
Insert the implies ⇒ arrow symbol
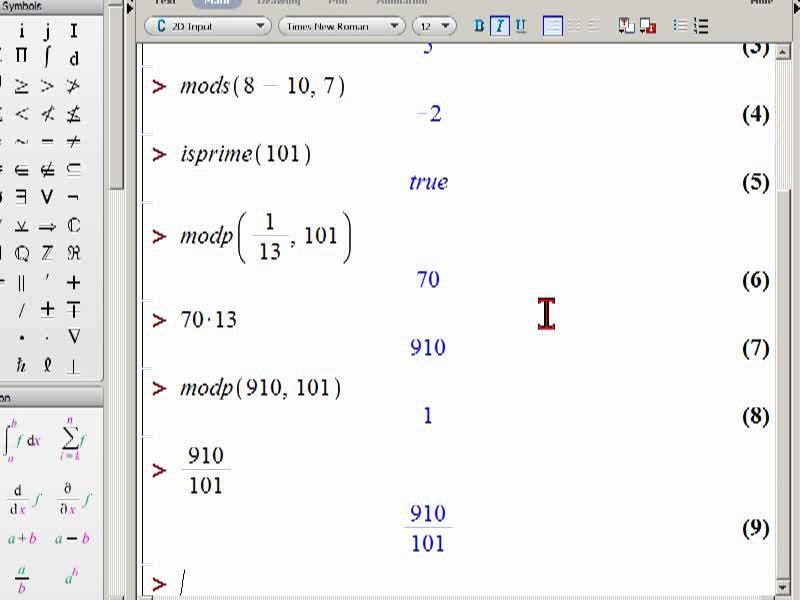[47, 227]
